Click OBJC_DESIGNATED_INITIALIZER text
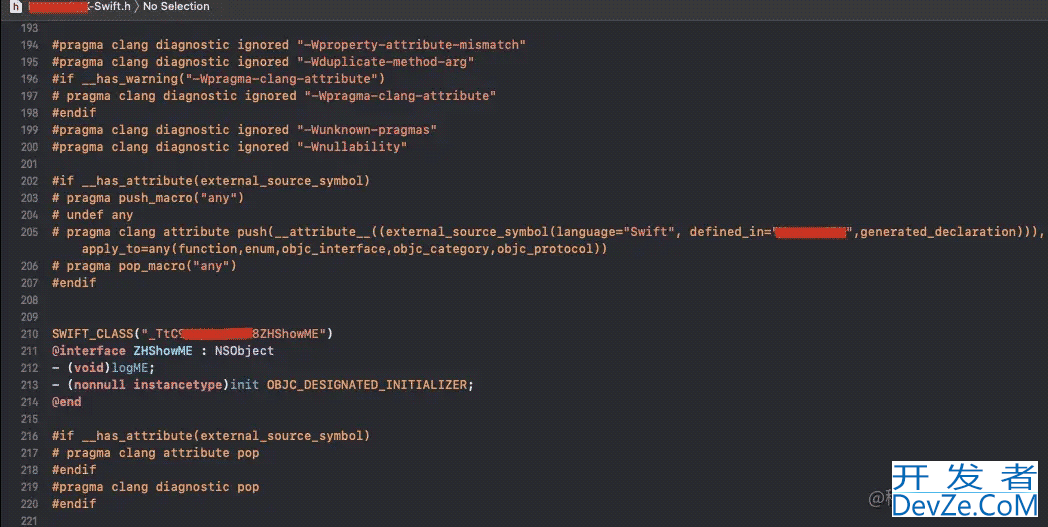The image size is (1048, 527). [x=366, y=385]
